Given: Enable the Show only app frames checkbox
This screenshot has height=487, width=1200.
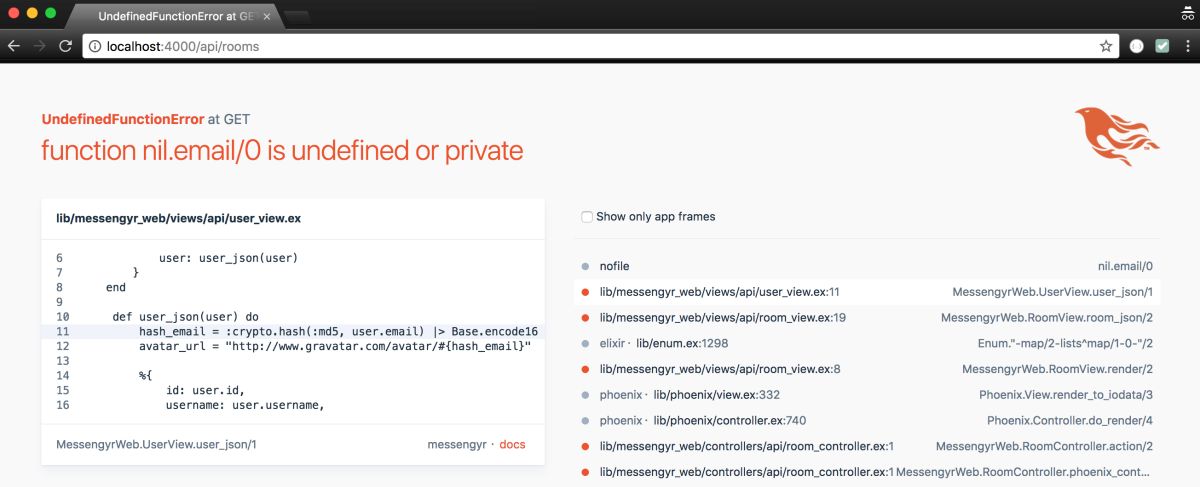Looking at the screenshot, I should 587,216.
